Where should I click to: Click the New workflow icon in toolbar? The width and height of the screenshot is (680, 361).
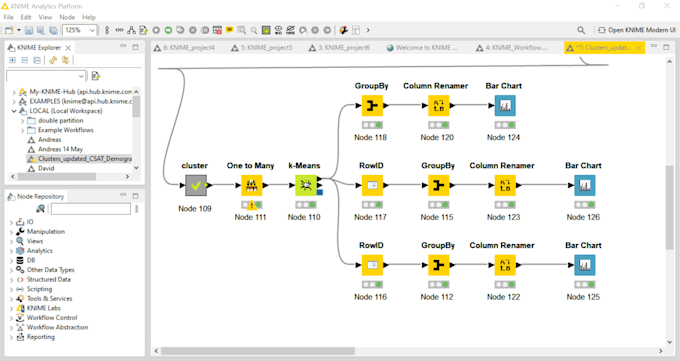9,30
